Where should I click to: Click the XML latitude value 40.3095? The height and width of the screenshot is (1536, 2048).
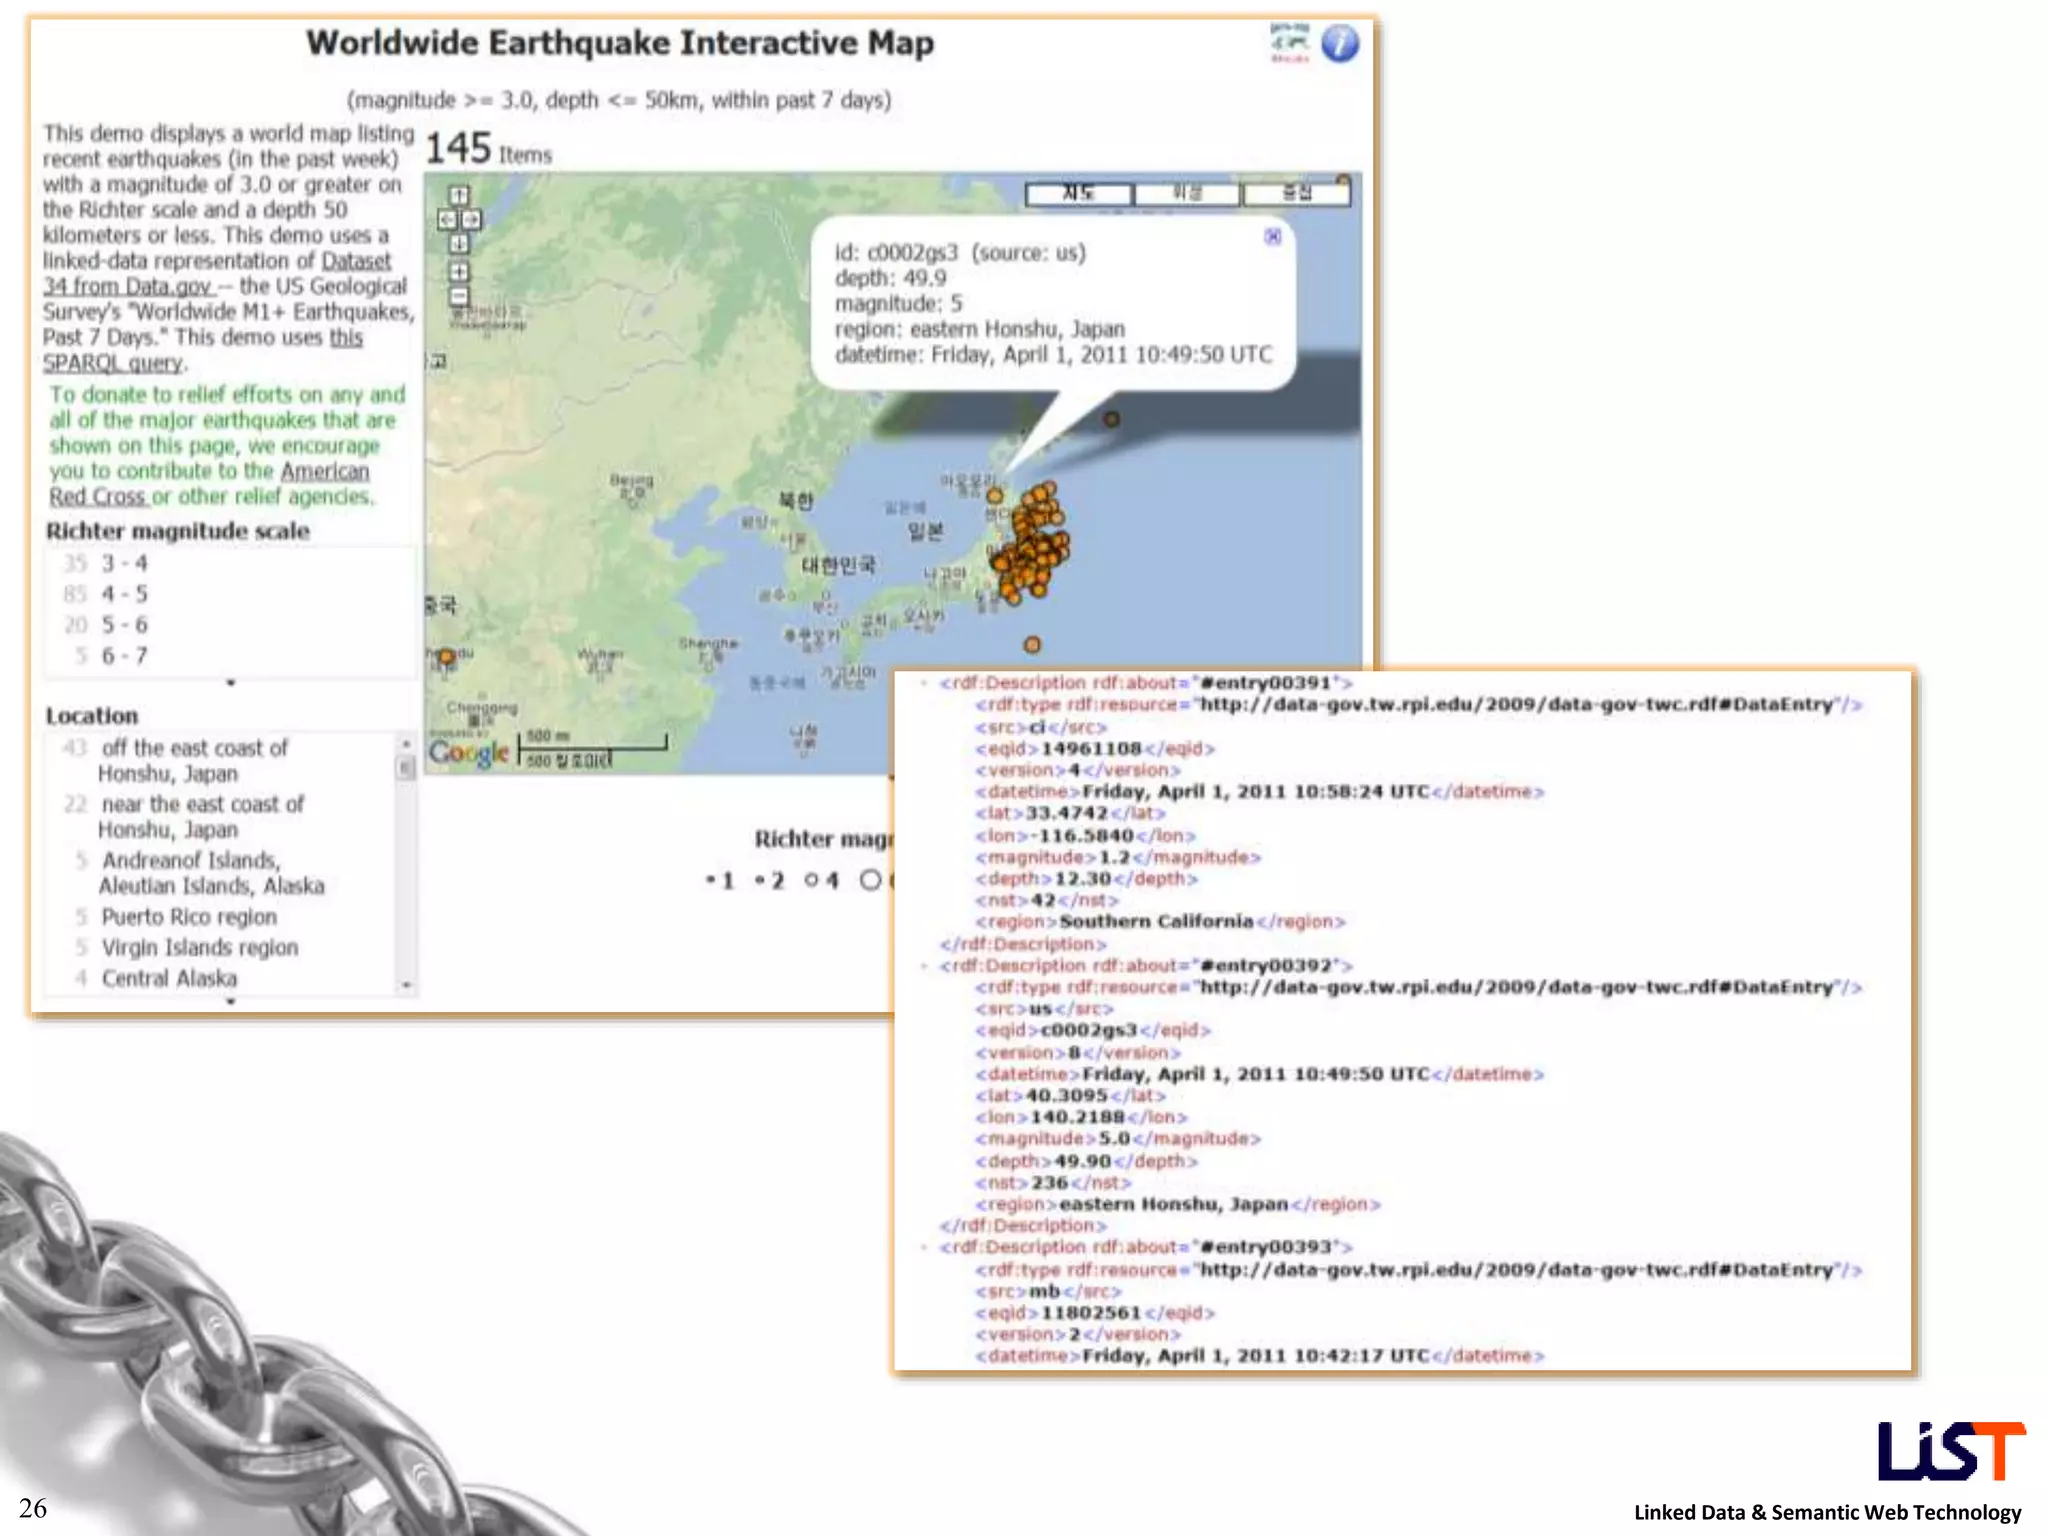1066,1096
